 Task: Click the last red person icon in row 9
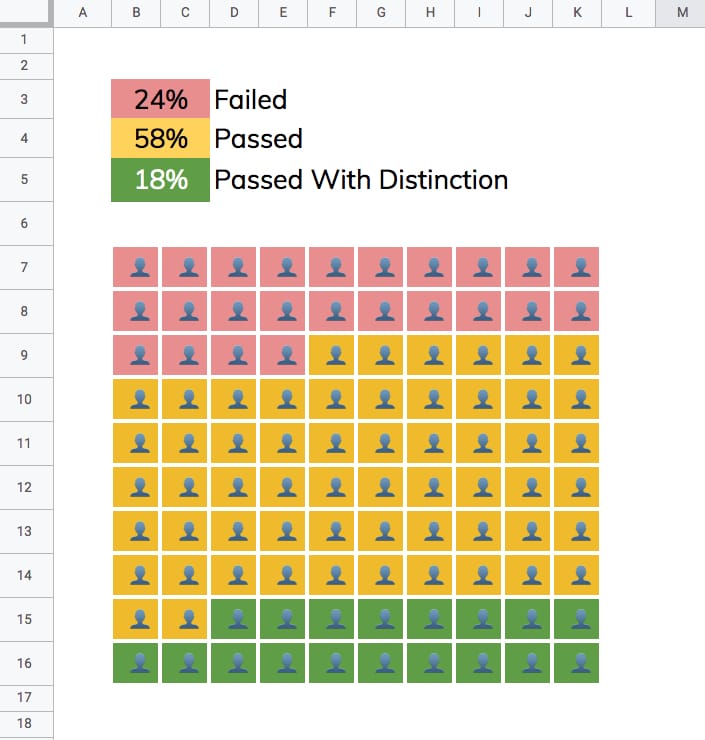point(283,356)
